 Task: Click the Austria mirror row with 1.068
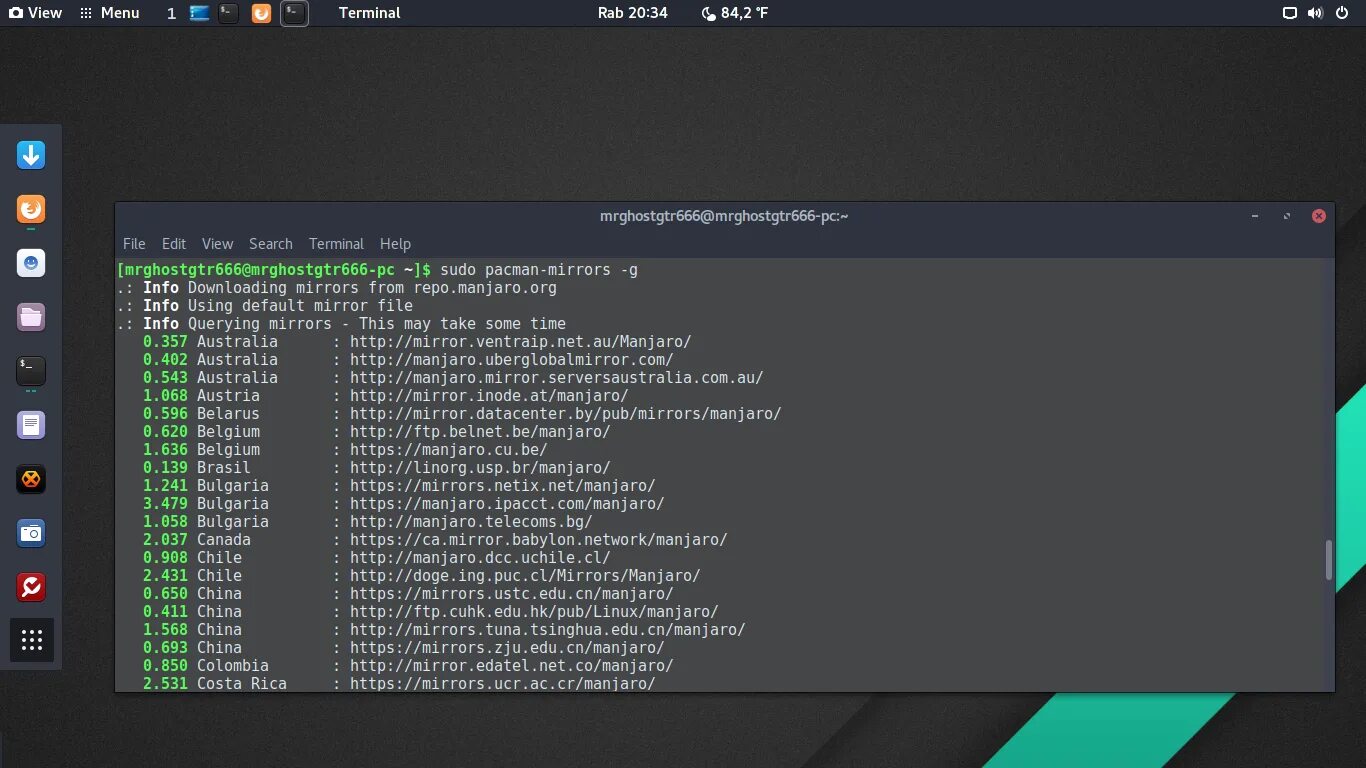pyautogui.click(x=386, y=396)
